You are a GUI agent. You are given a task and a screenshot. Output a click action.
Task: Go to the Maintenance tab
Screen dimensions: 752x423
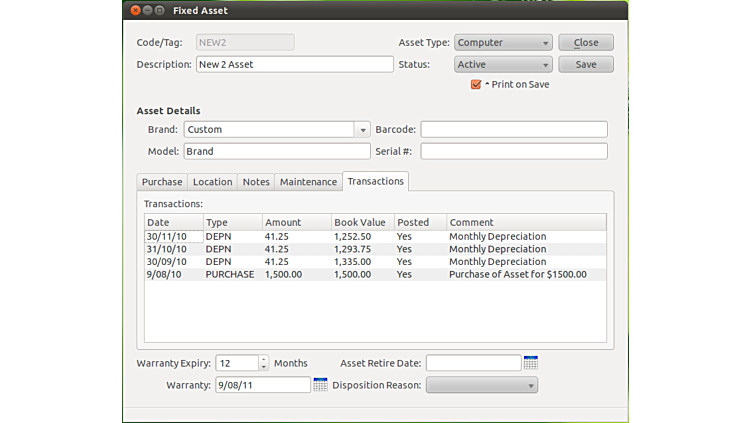(308, 182)
